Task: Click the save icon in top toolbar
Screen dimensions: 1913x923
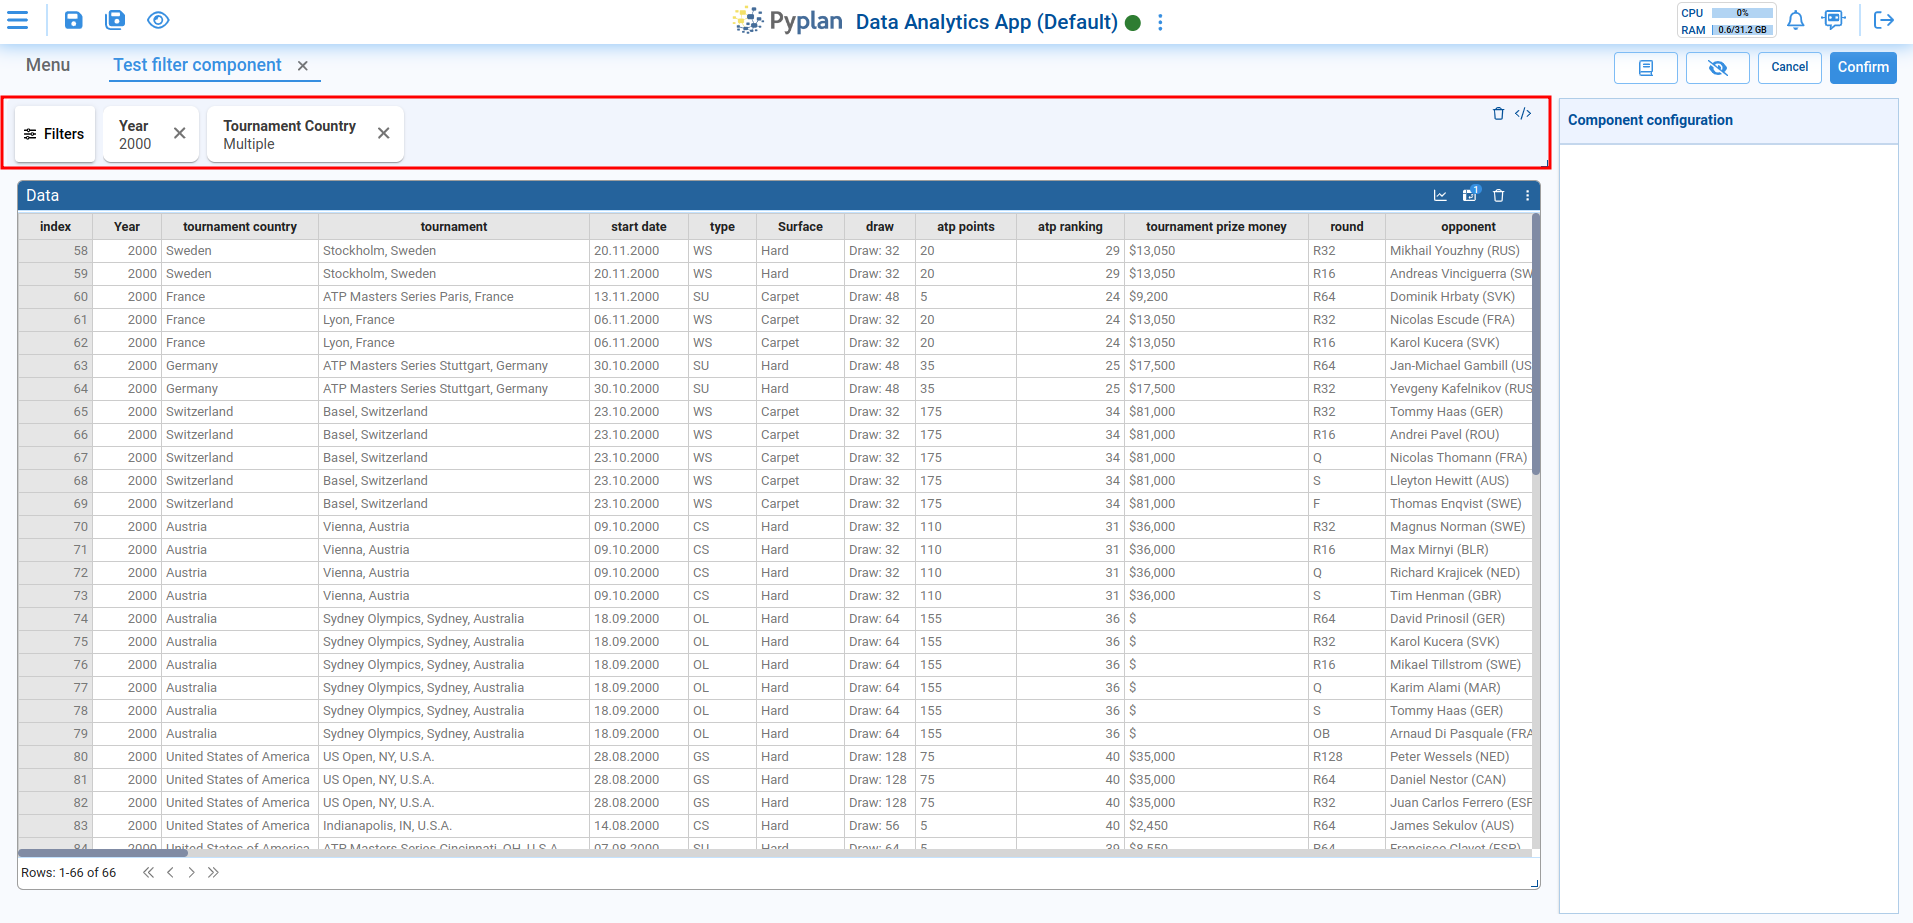Action: 74,20
